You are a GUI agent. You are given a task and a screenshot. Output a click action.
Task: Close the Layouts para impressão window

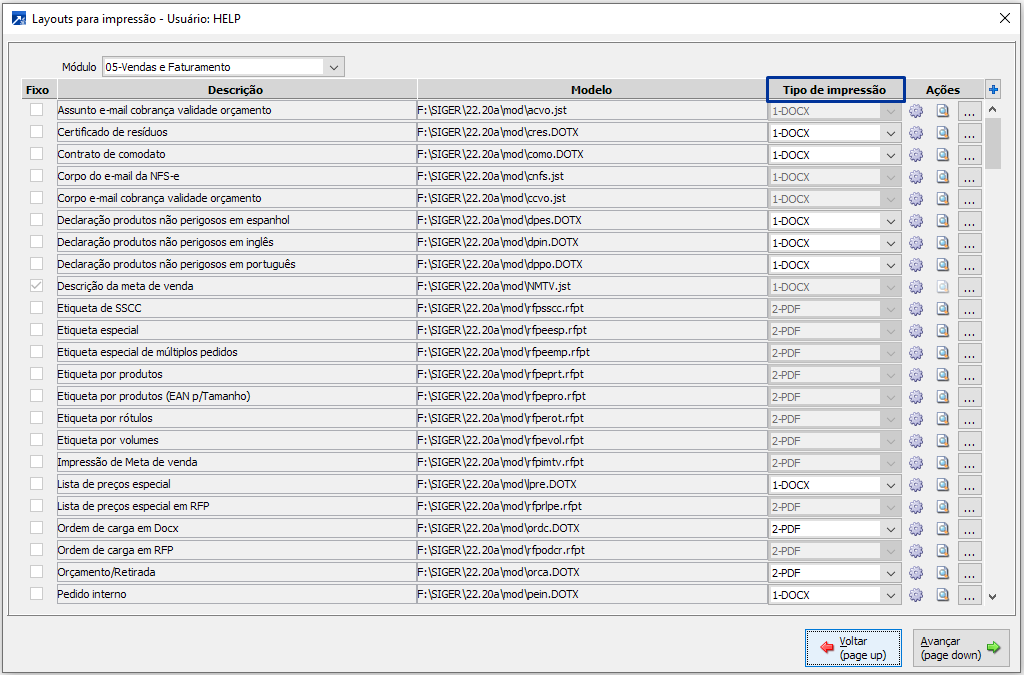tap(1004, 18)
